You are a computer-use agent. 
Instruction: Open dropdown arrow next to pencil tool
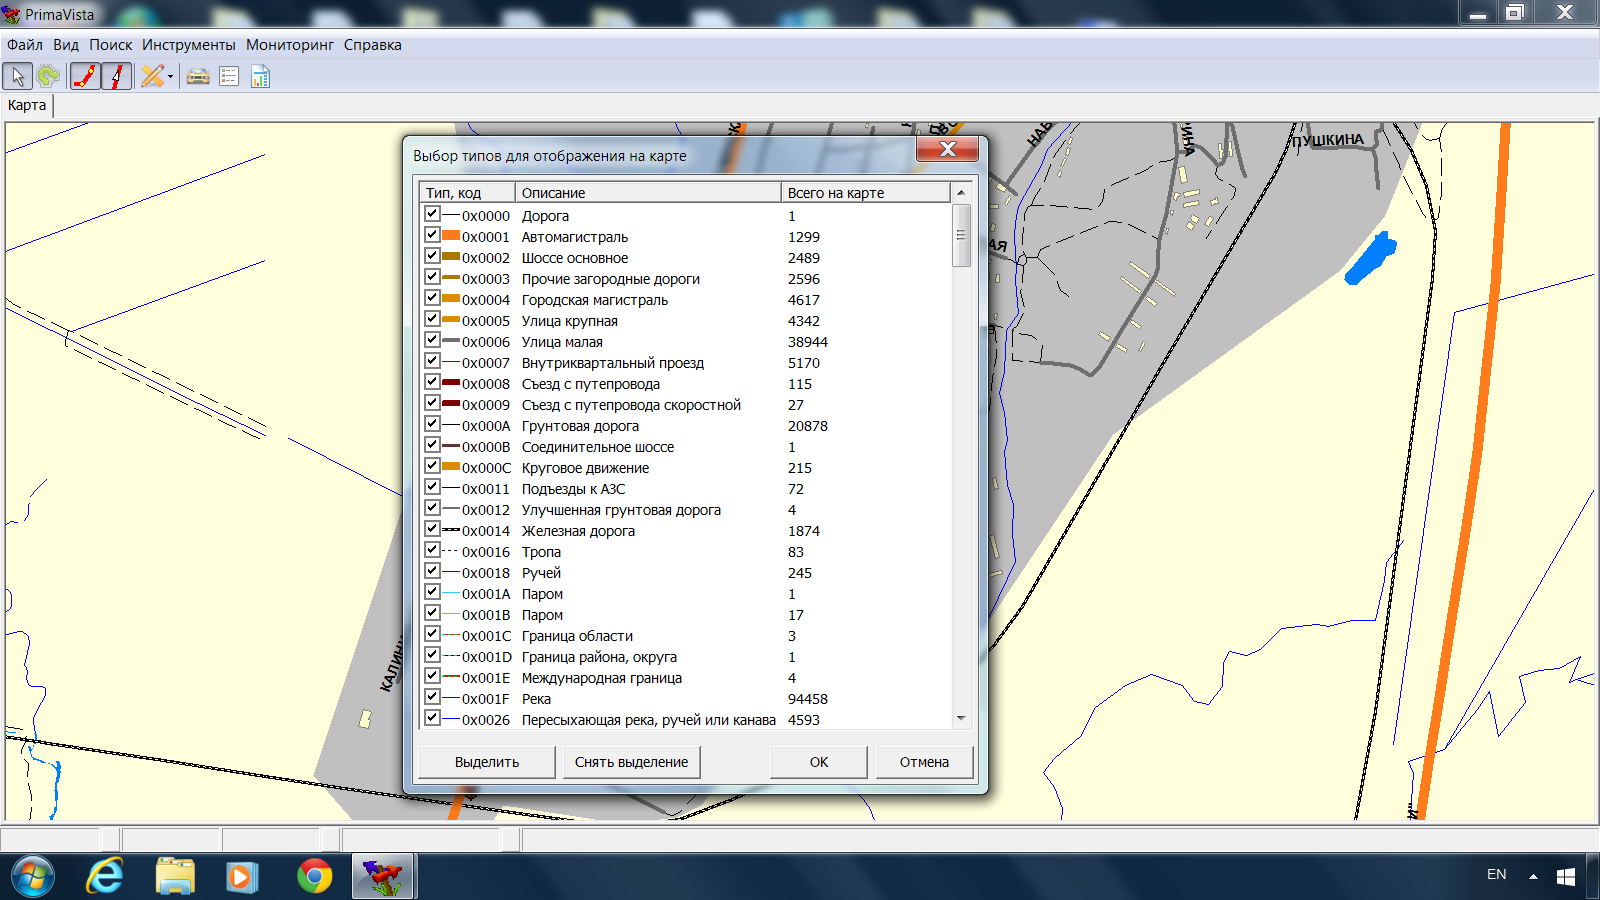[x=171, y=77]
